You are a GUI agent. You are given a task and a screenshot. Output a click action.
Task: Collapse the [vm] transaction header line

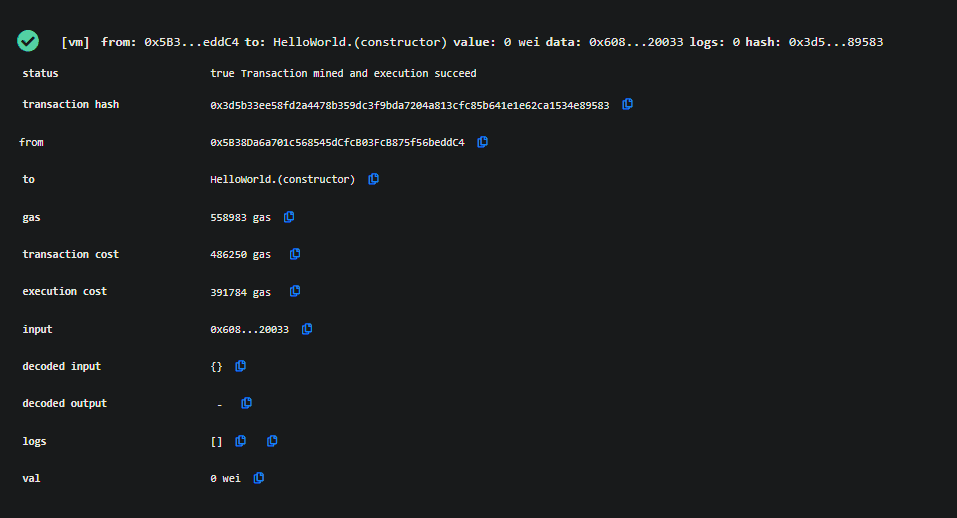pyautogui.click(x=472, y=41)
